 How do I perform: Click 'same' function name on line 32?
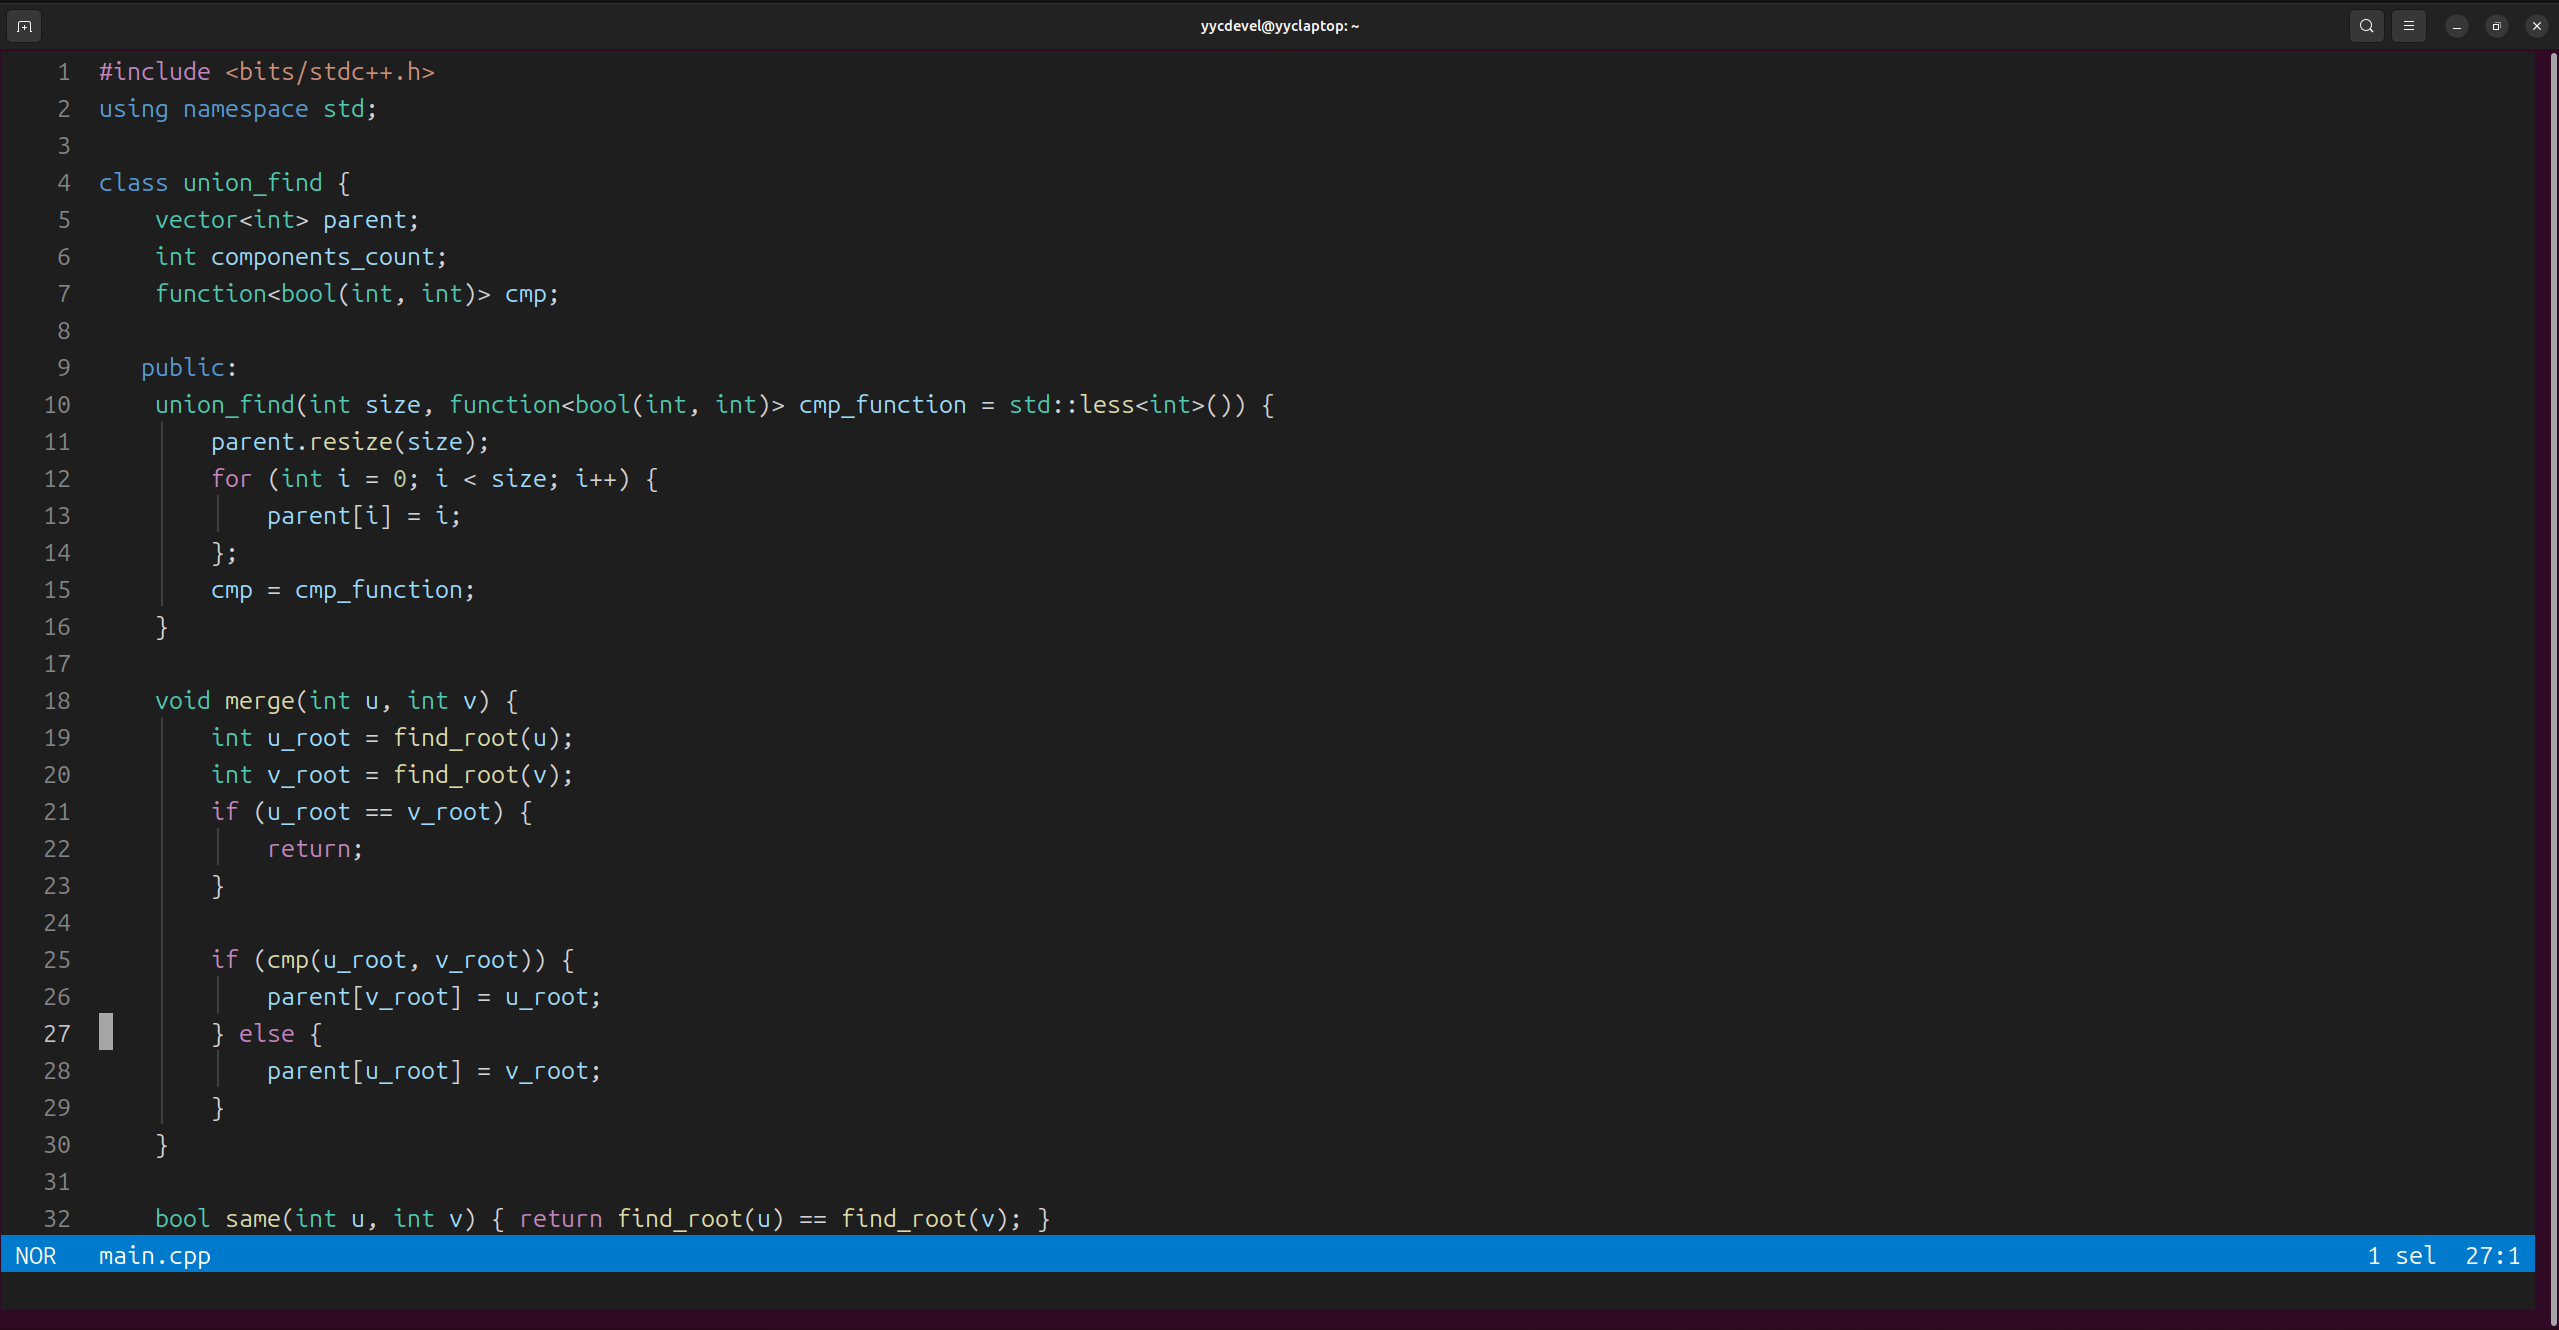pos(252,1219)
